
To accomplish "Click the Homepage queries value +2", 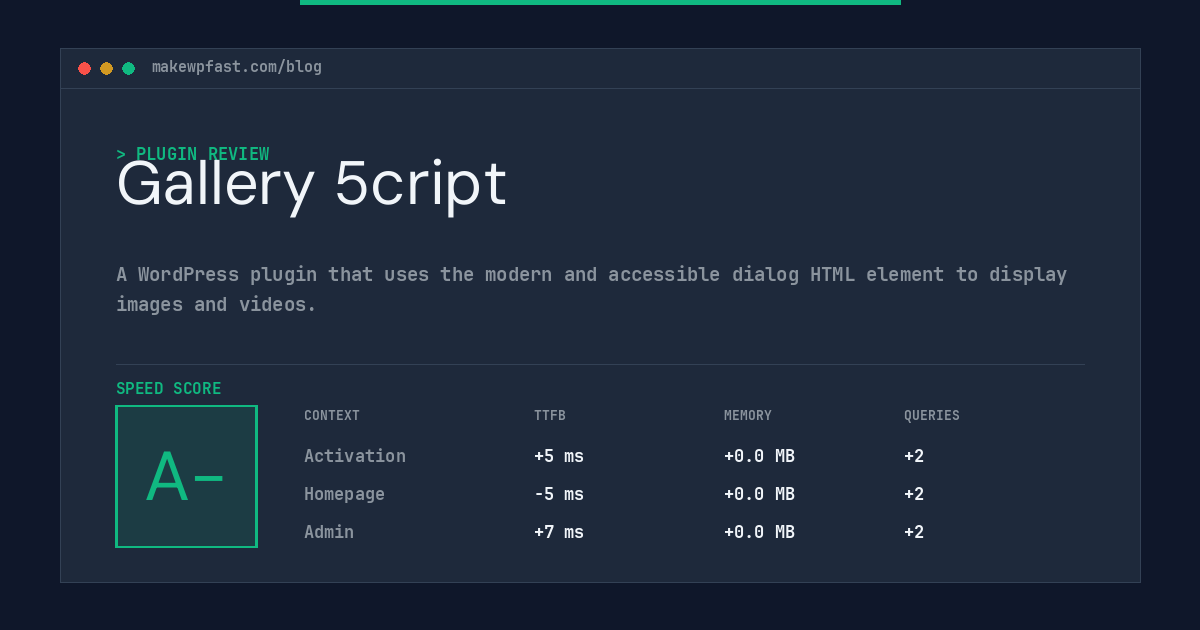I will (914, 494).
